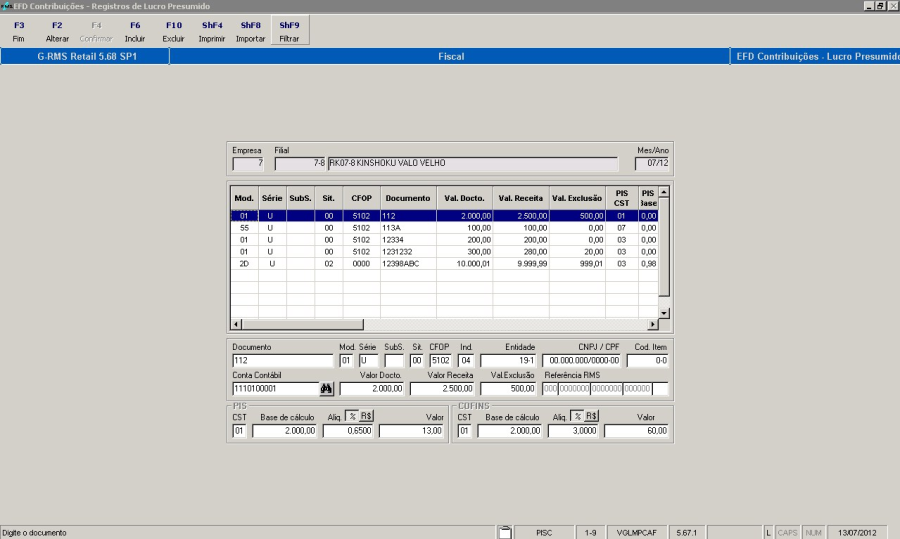Click the clipboard icon in status bar

point(505,532)
